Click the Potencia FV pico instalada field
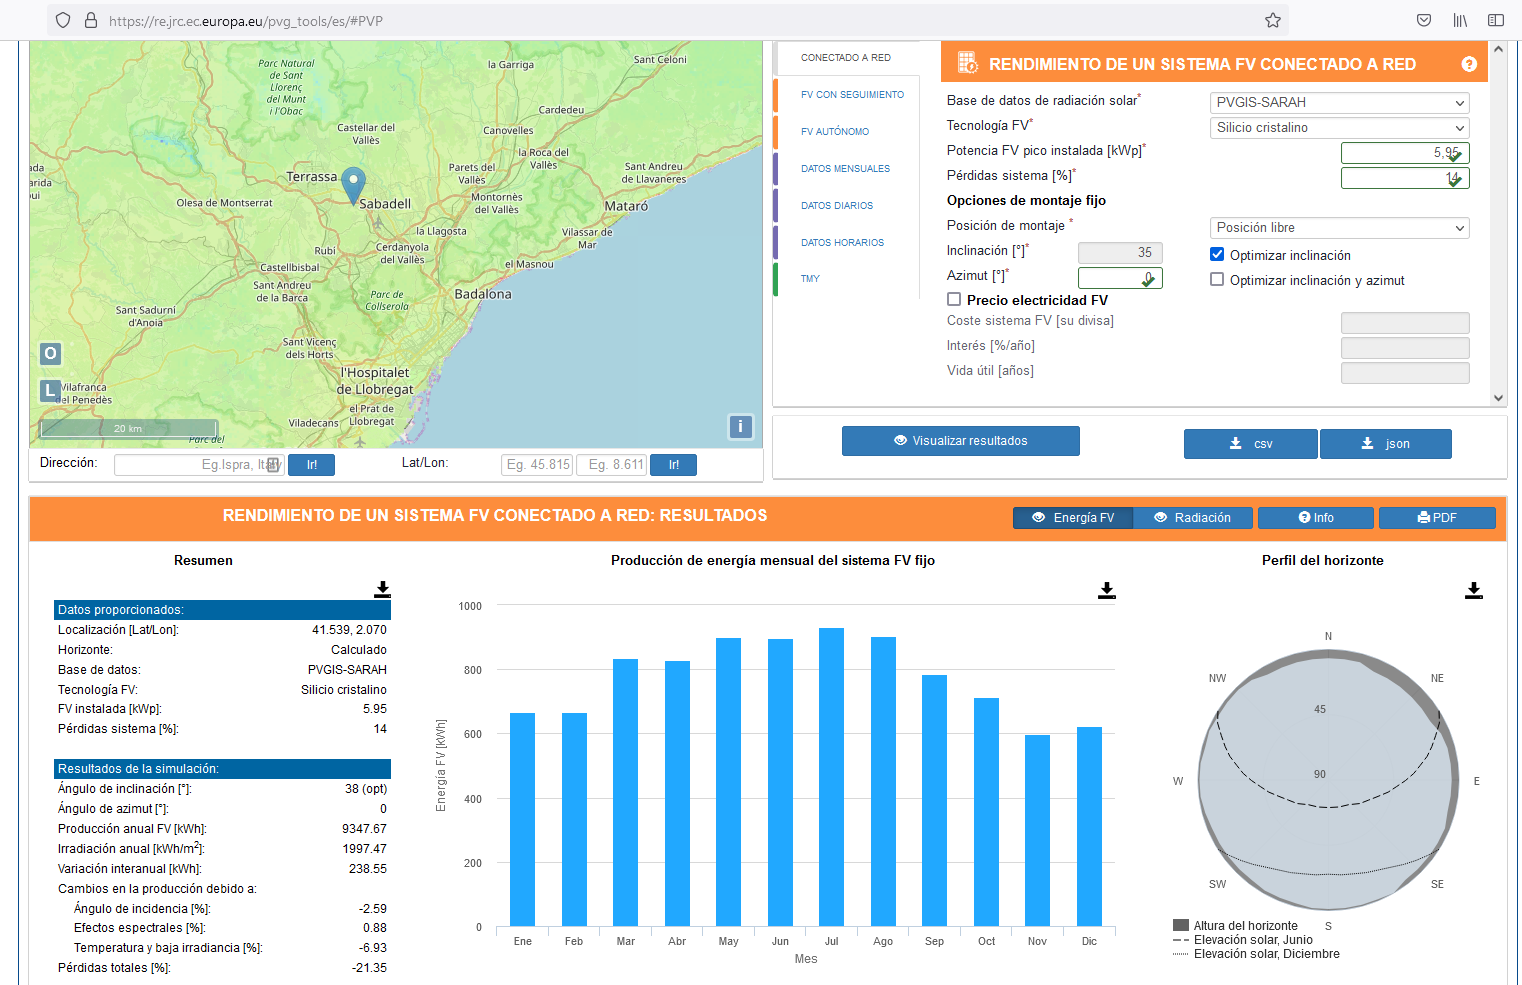The width and height of the screenshot is (1522, 985). click(1405, 152)
